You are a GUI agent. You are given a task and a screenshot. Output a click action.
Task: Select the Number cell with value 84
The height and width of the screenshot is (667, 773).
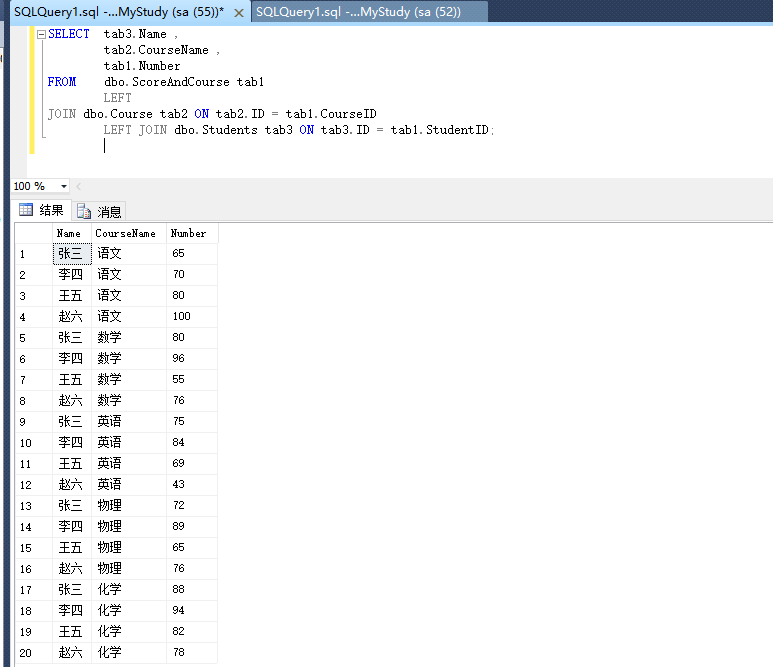coord(192,443)
